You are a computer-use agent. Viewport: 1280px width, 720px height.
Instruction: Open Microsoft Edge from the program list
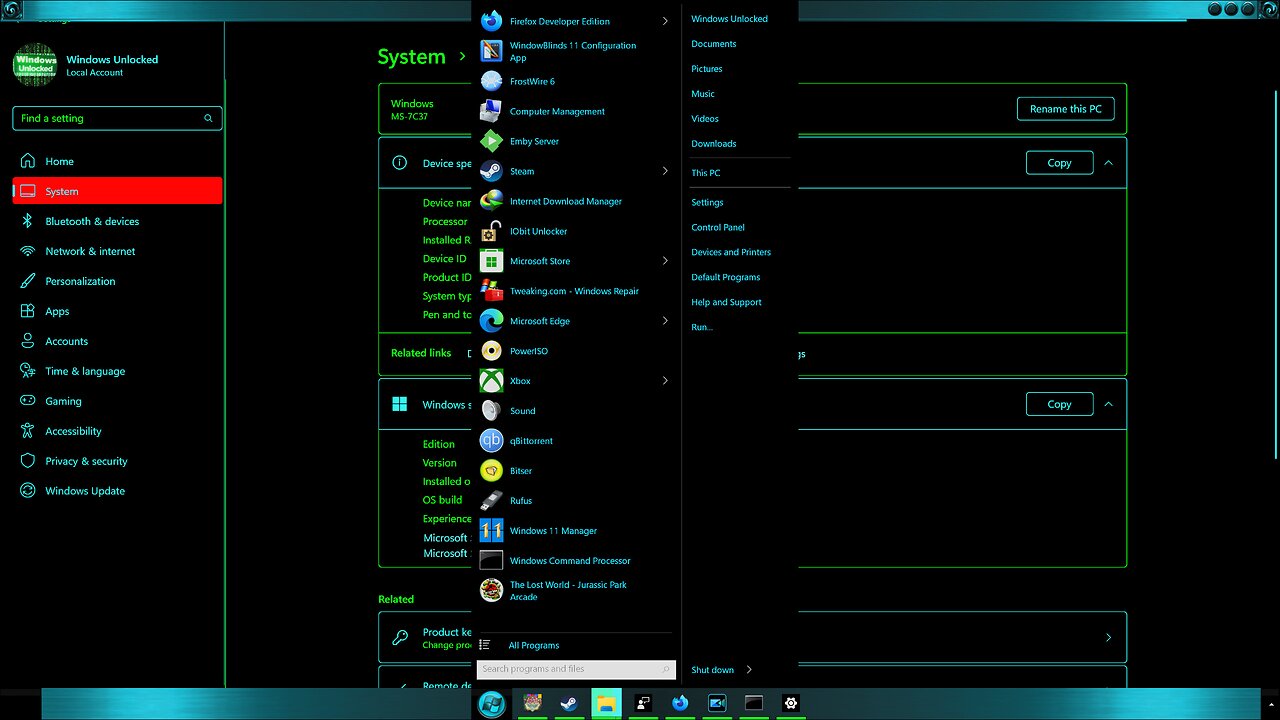coord(540,321)
